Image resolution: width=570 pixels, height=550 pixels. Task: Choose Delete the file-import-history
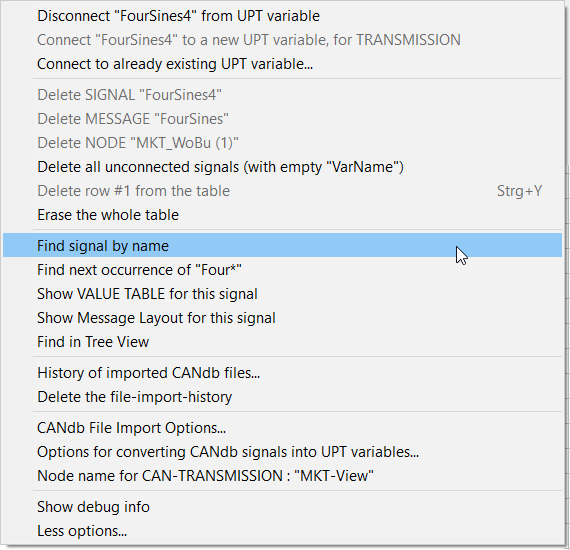click(x=282, y=397)
